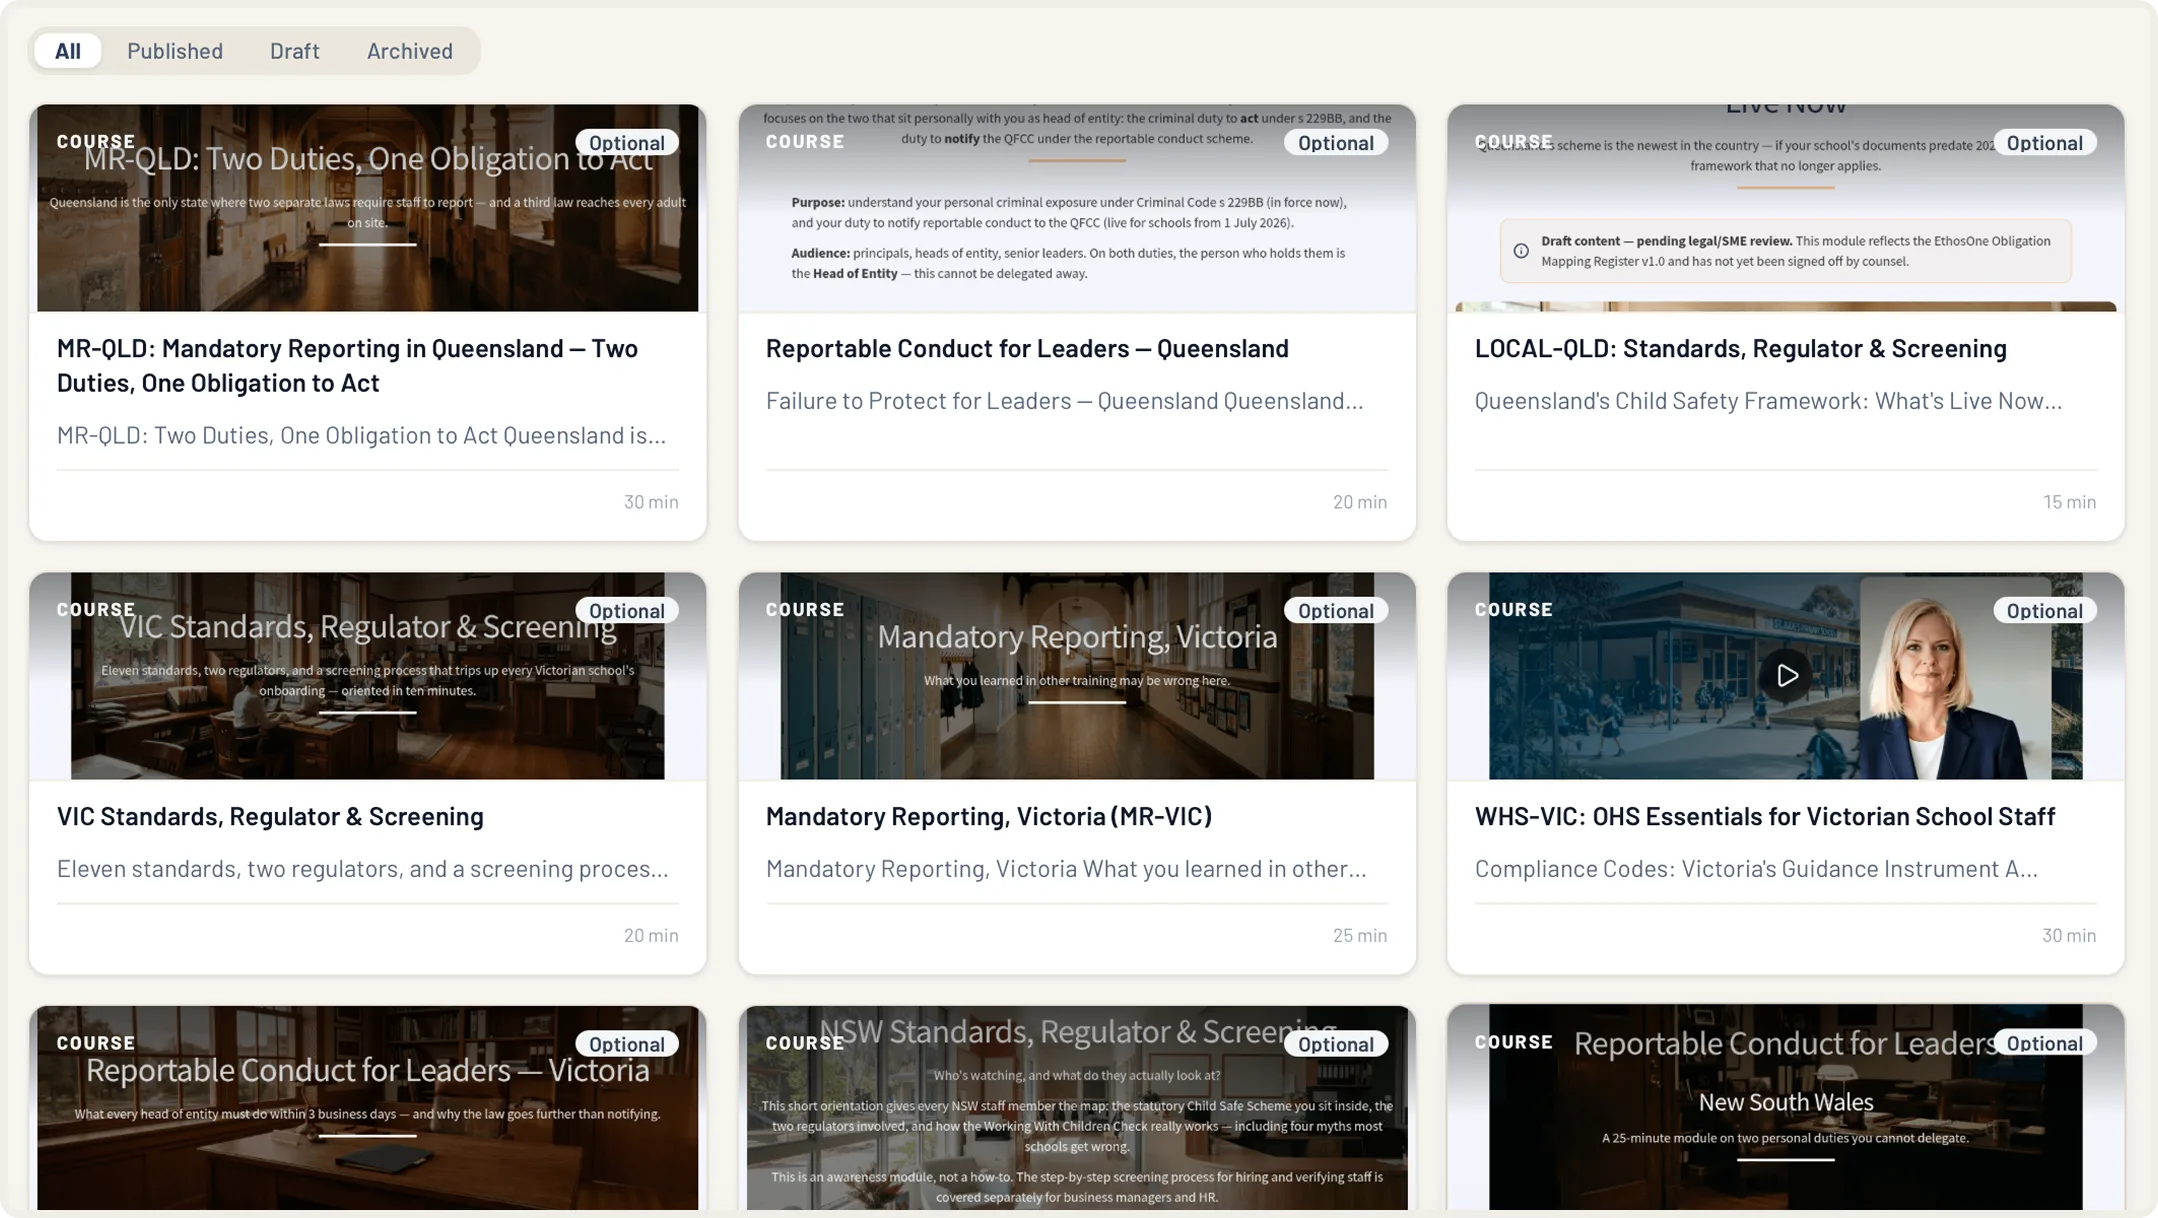Click the VIC Standards course thumbnail image

(x=368, y=676)
